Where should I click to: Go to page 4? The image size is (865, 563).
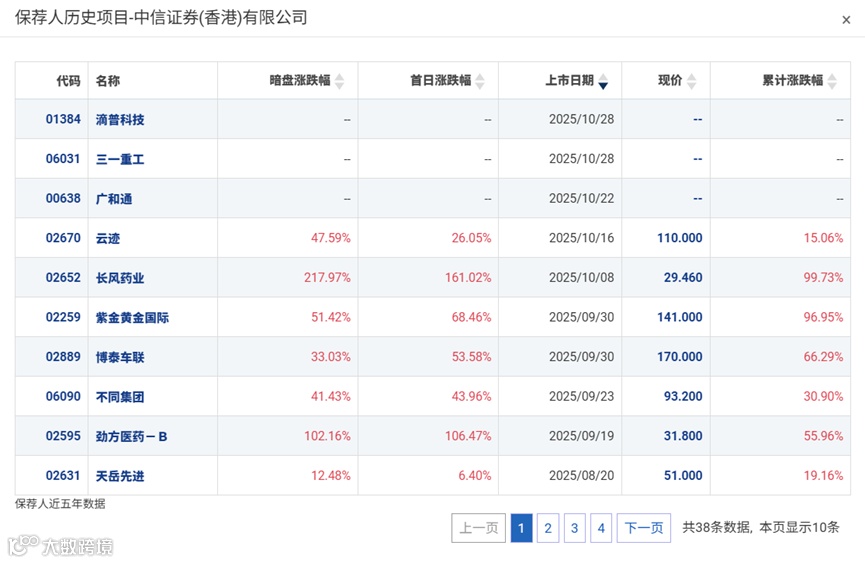tap(601, 528)
